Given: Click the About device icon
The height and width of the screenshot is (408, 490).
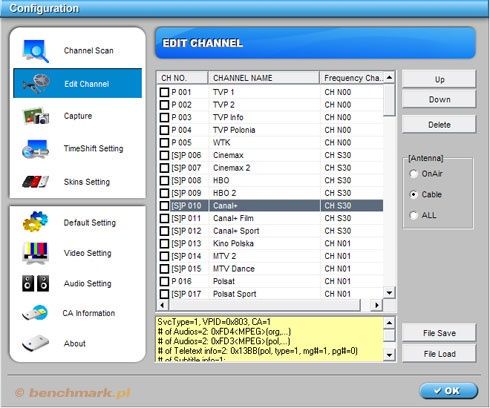Looking at the screenshot, I should (x=35, y=343).
